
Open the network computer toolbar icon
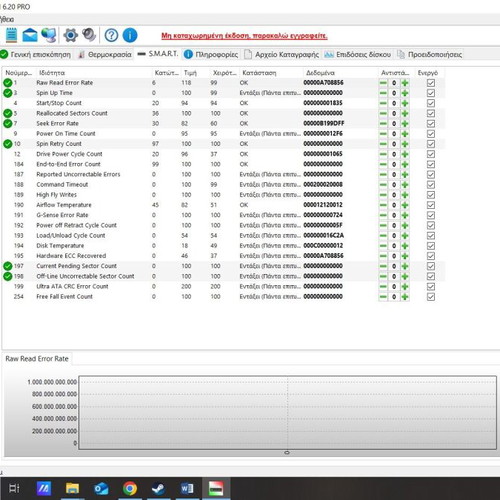(x=49, y=35)
